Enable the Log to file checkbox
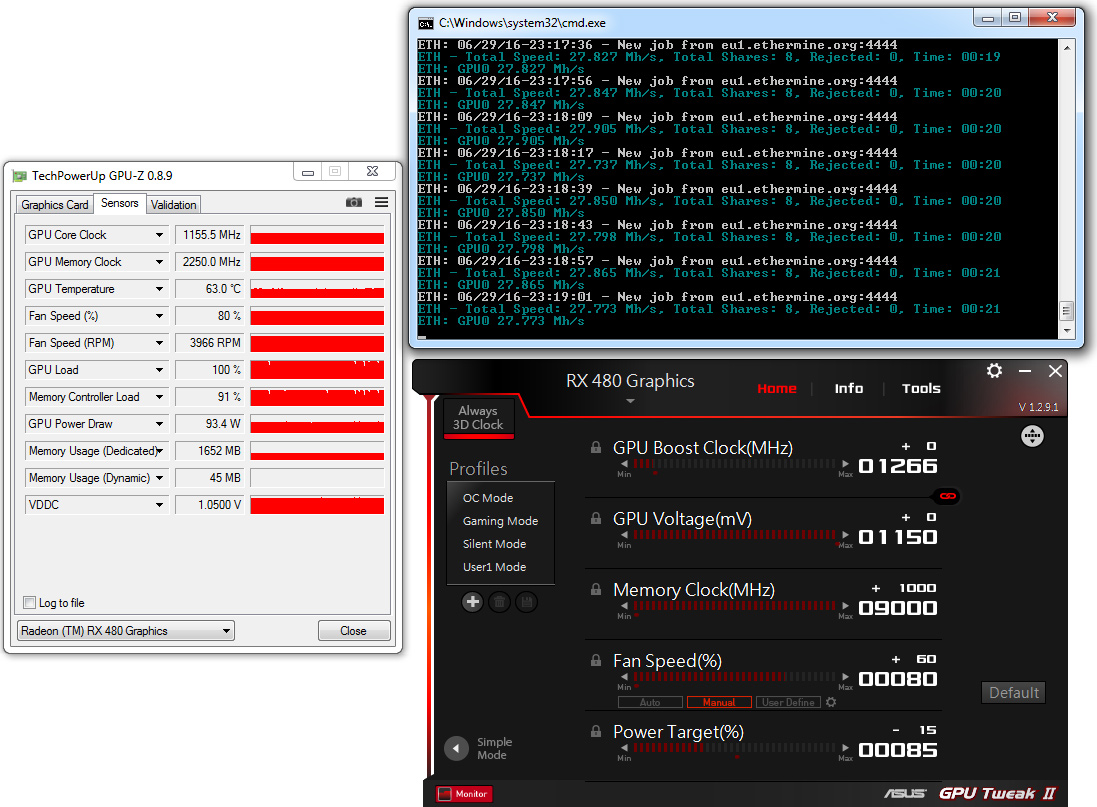The width and height of the screenshot is (1097, 807). point(29,602)
